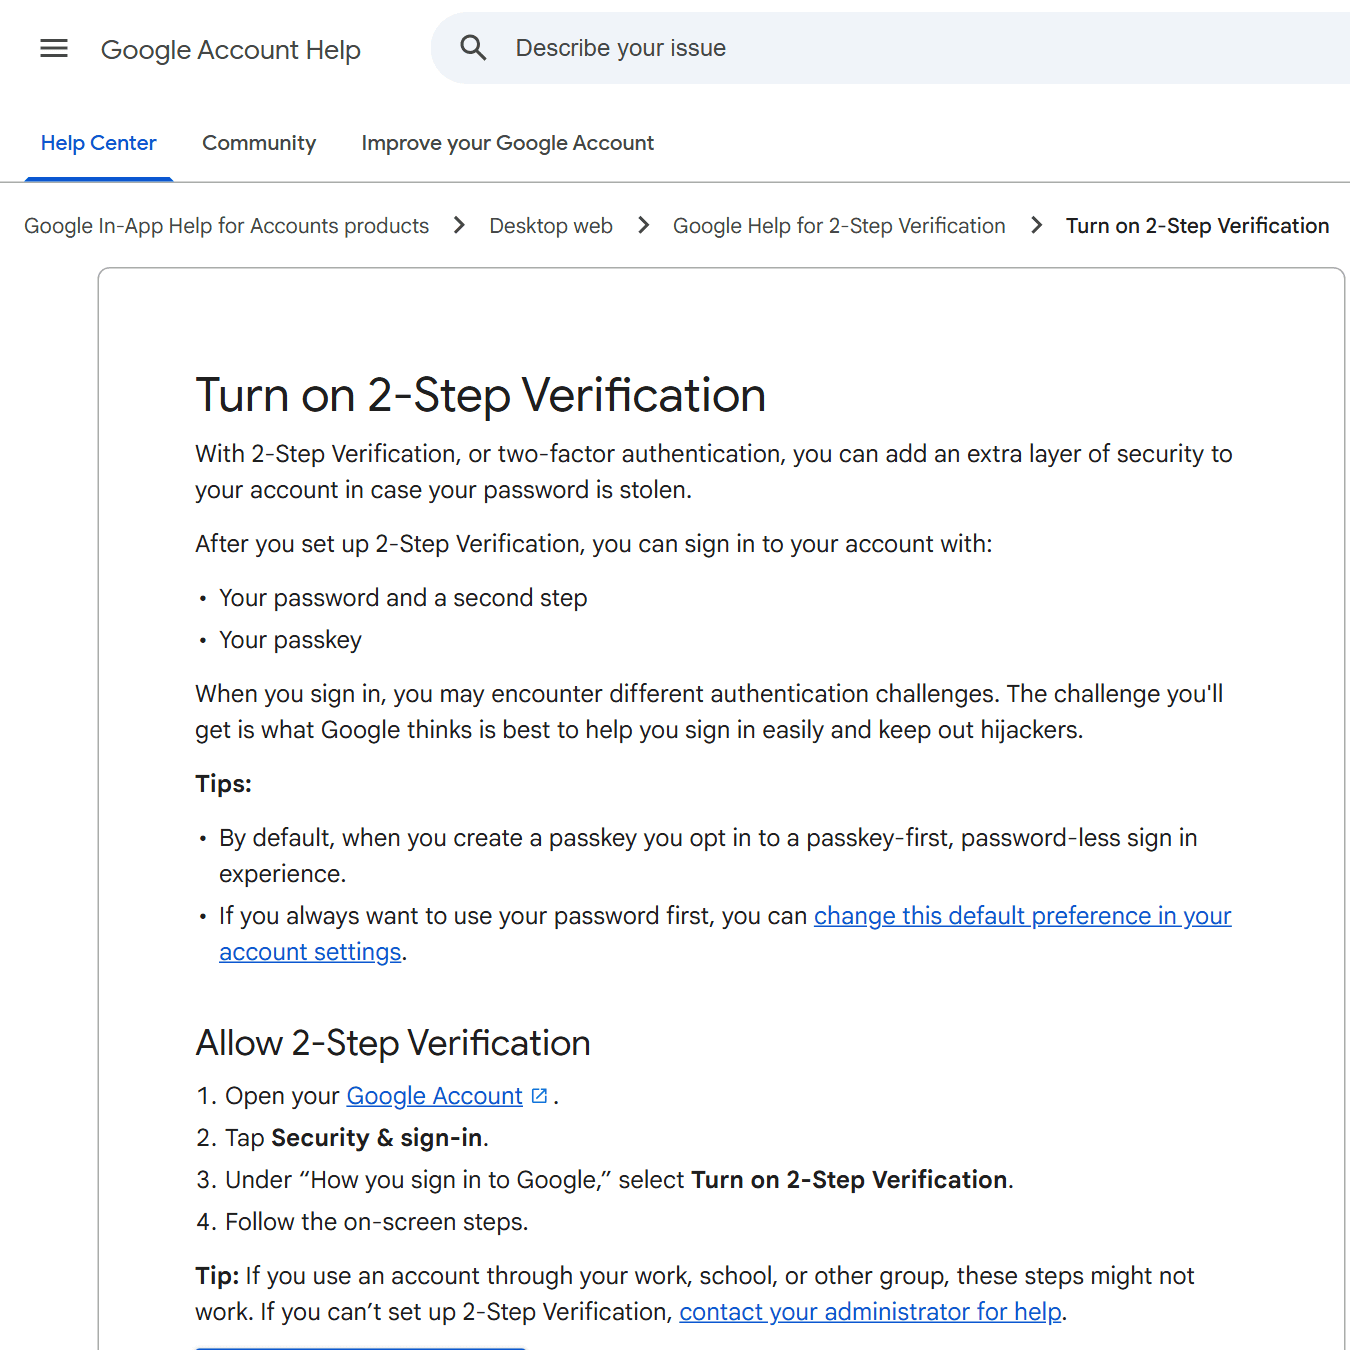
Task: Click 'Your password and a second step' bullet
Action: (403, 598)
